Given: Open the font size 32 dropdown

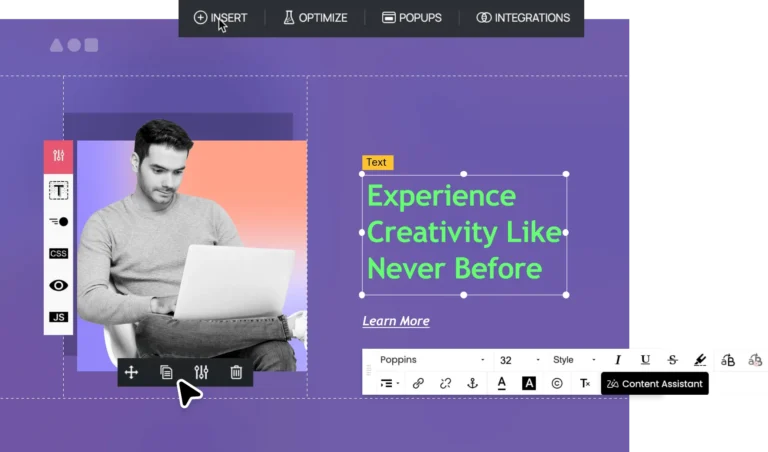Looking at the screenshot, I should [518, 360].
